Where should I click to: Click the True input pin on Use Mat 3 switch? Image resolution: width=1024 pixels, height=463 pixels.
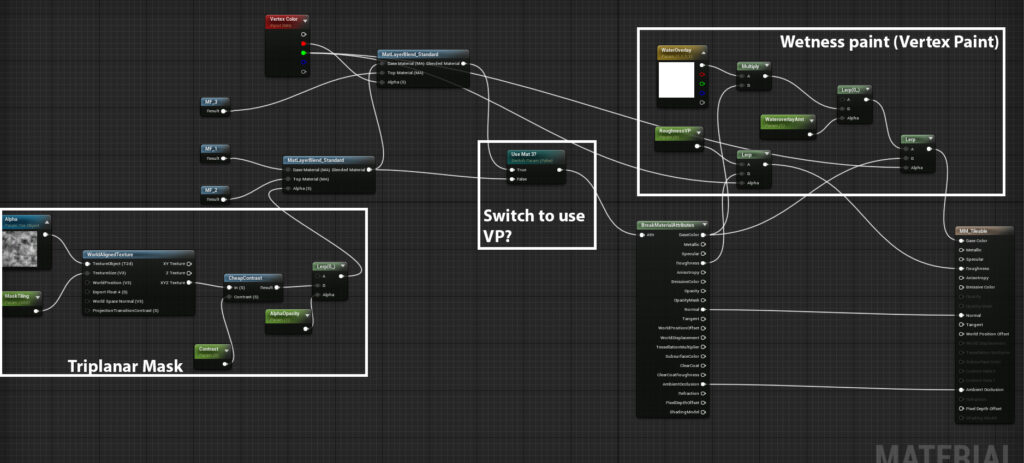pos(511,170)
